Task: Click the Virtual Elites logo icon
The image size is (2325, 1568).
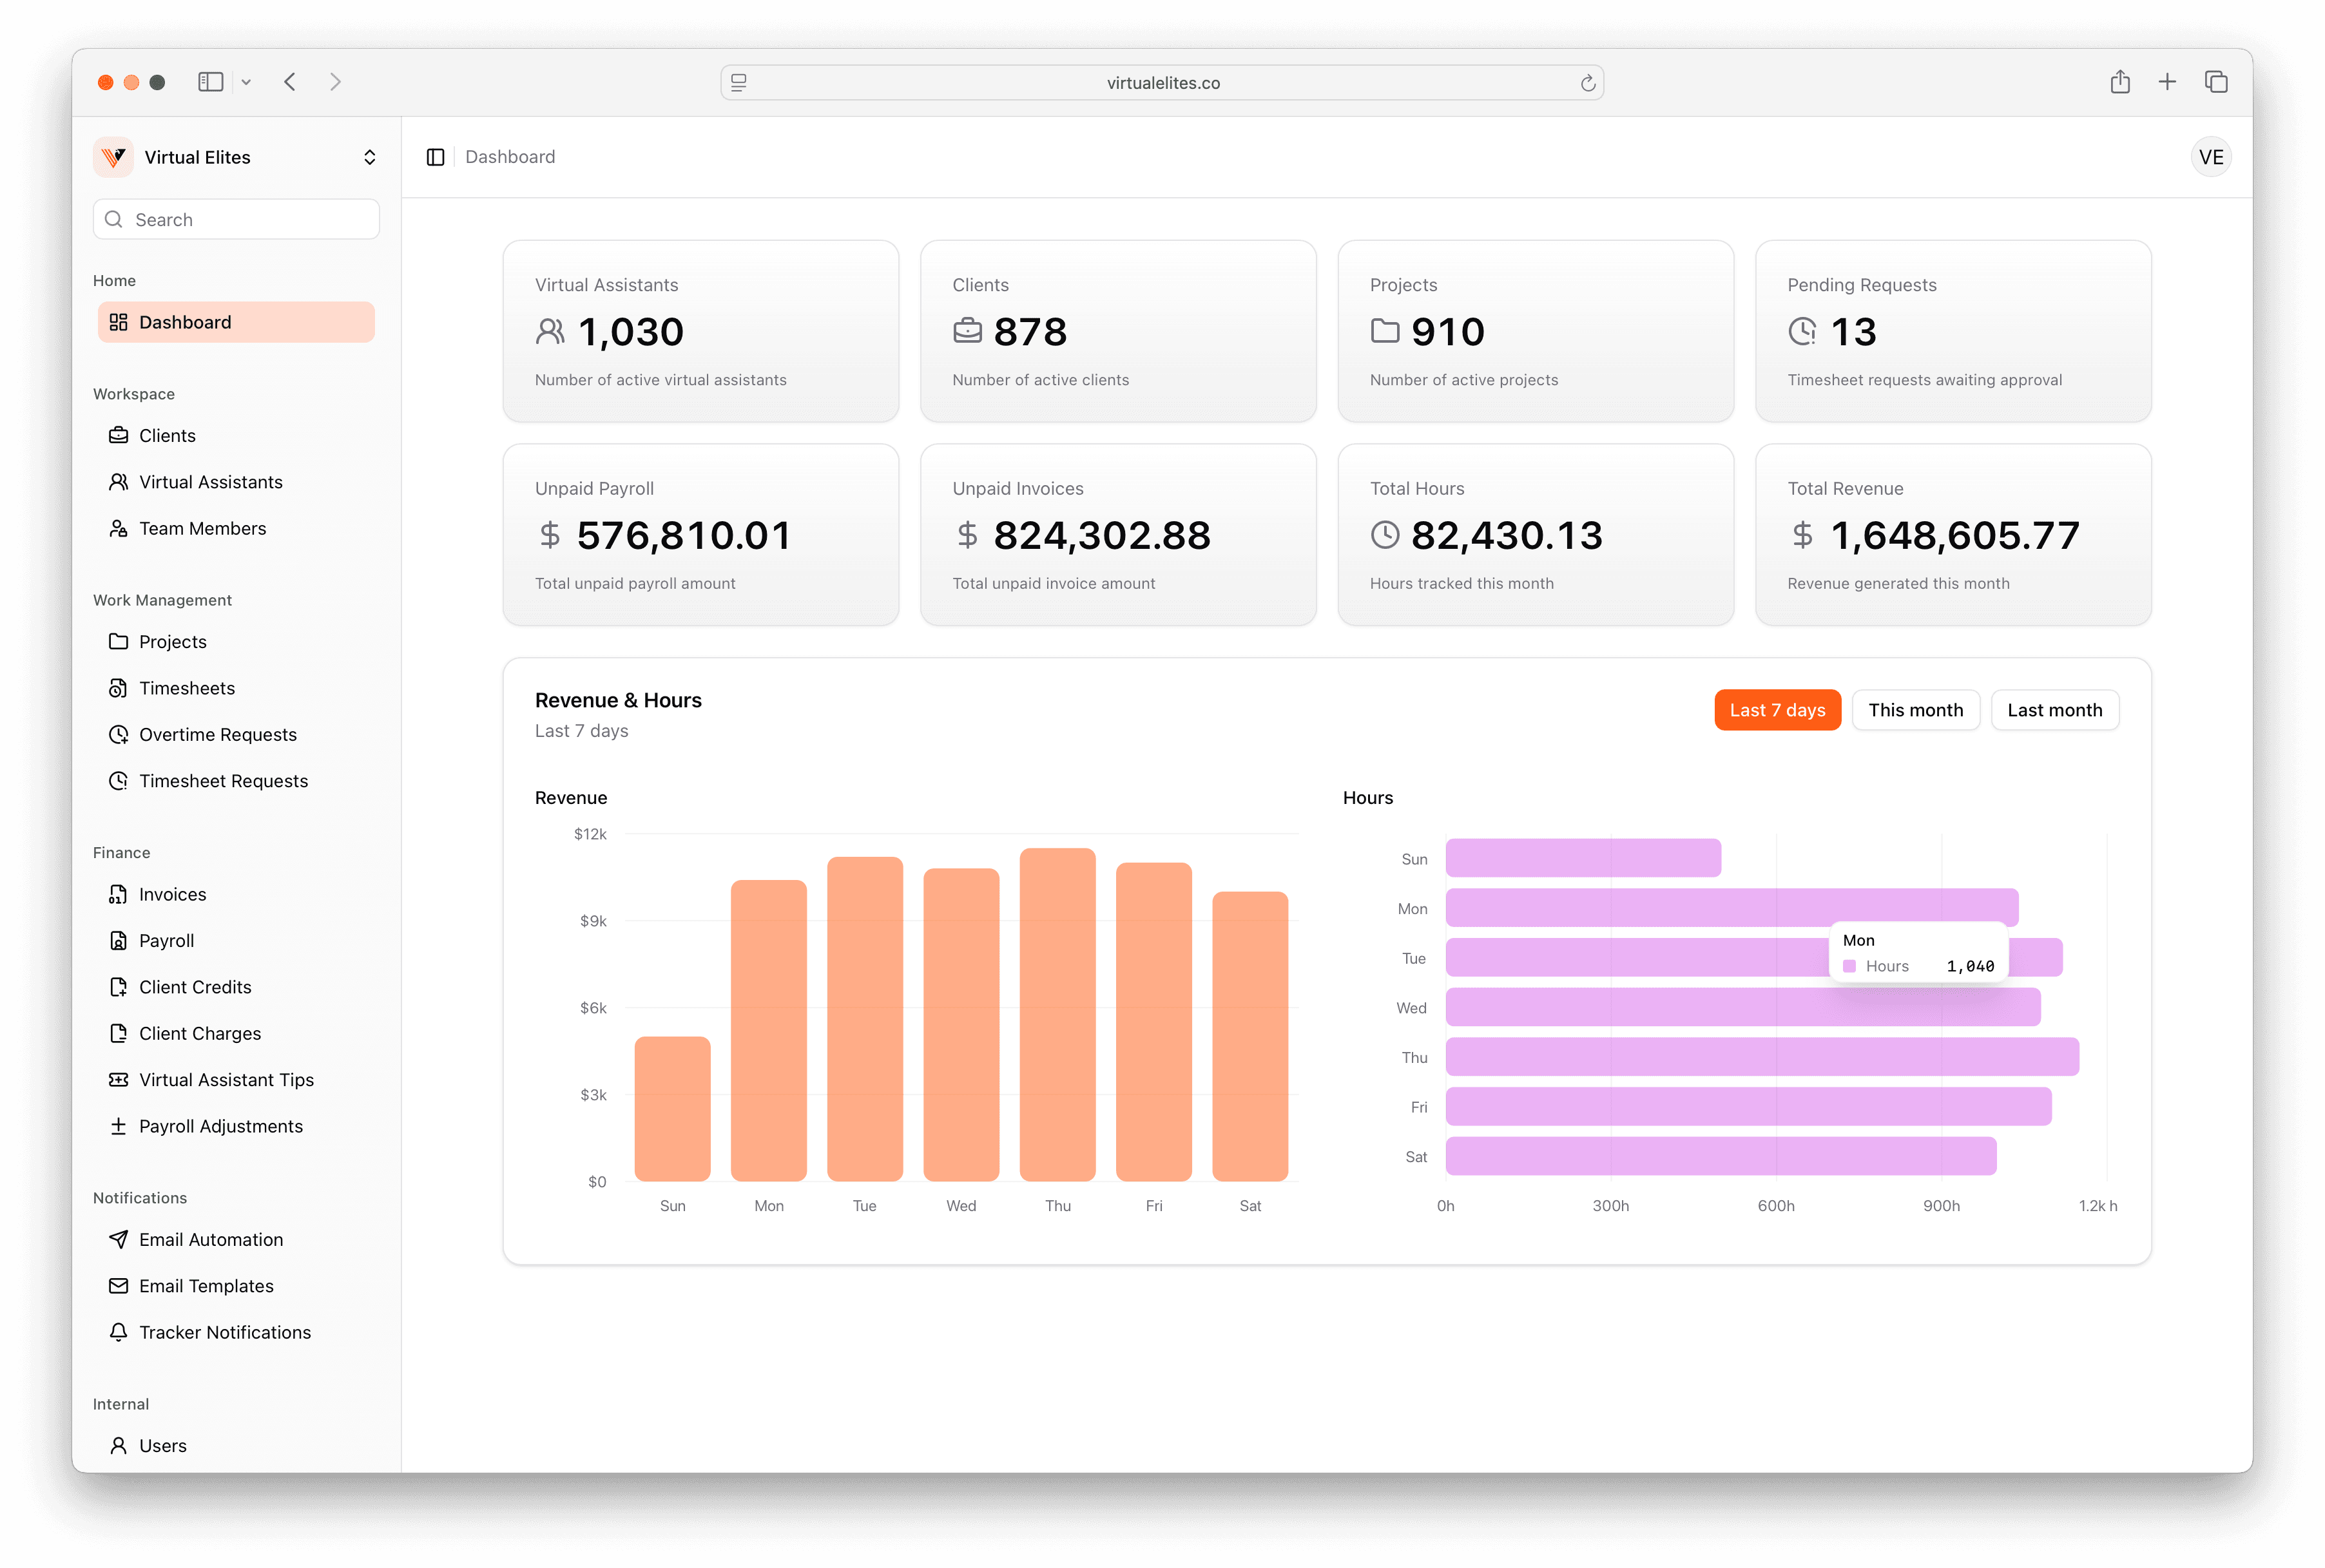Action: [113, 157]
